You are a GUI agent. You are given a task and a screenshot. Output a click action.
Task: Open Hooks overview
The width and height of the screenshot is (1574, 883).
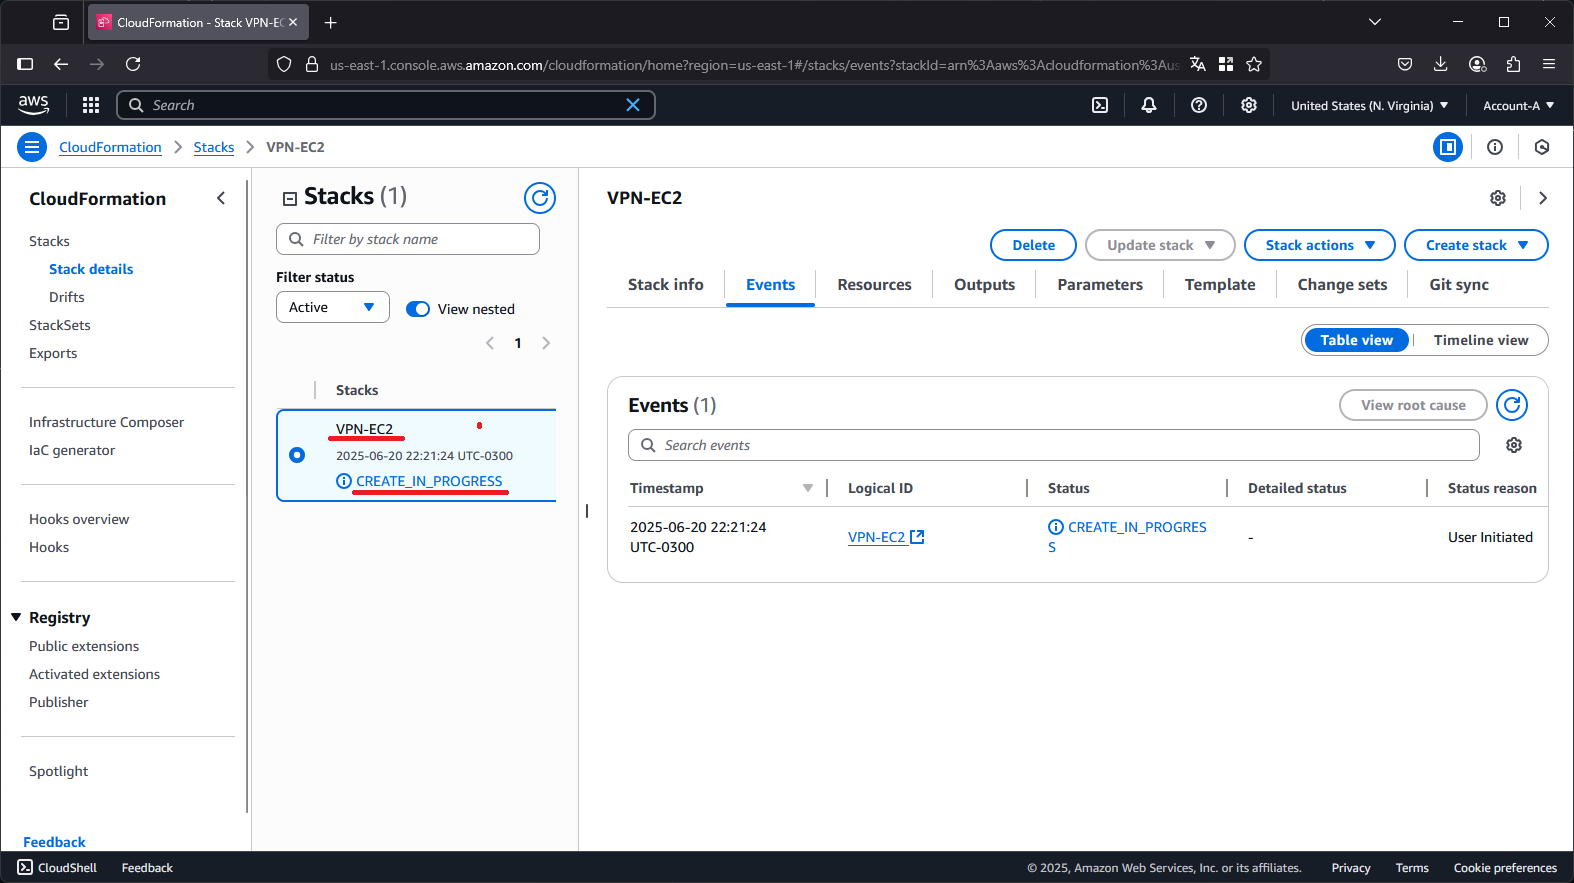pos(79,519)
